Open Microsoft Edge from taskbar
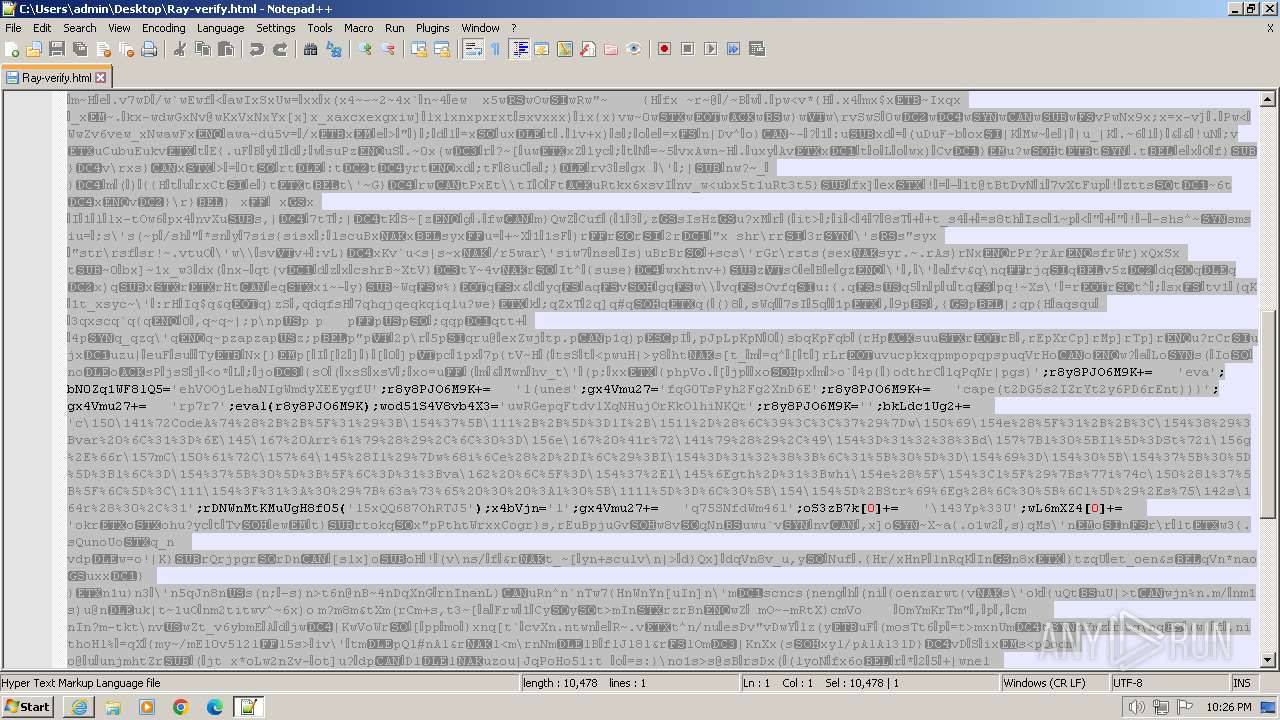Image resolution: width=1280 pixels, height=720 pixels. pos(214,707)
